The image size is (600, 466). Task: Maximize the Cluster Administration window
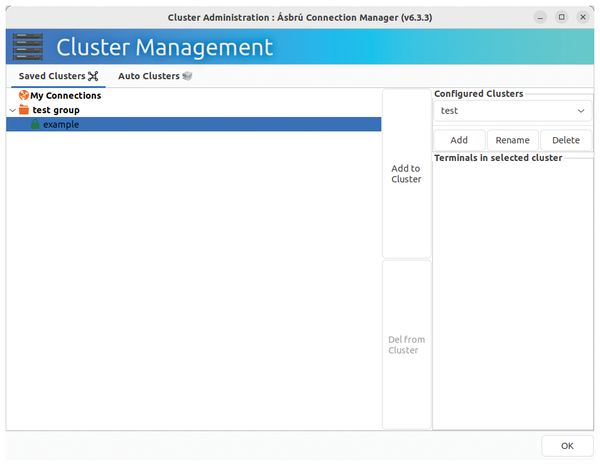tap(561, 17)
